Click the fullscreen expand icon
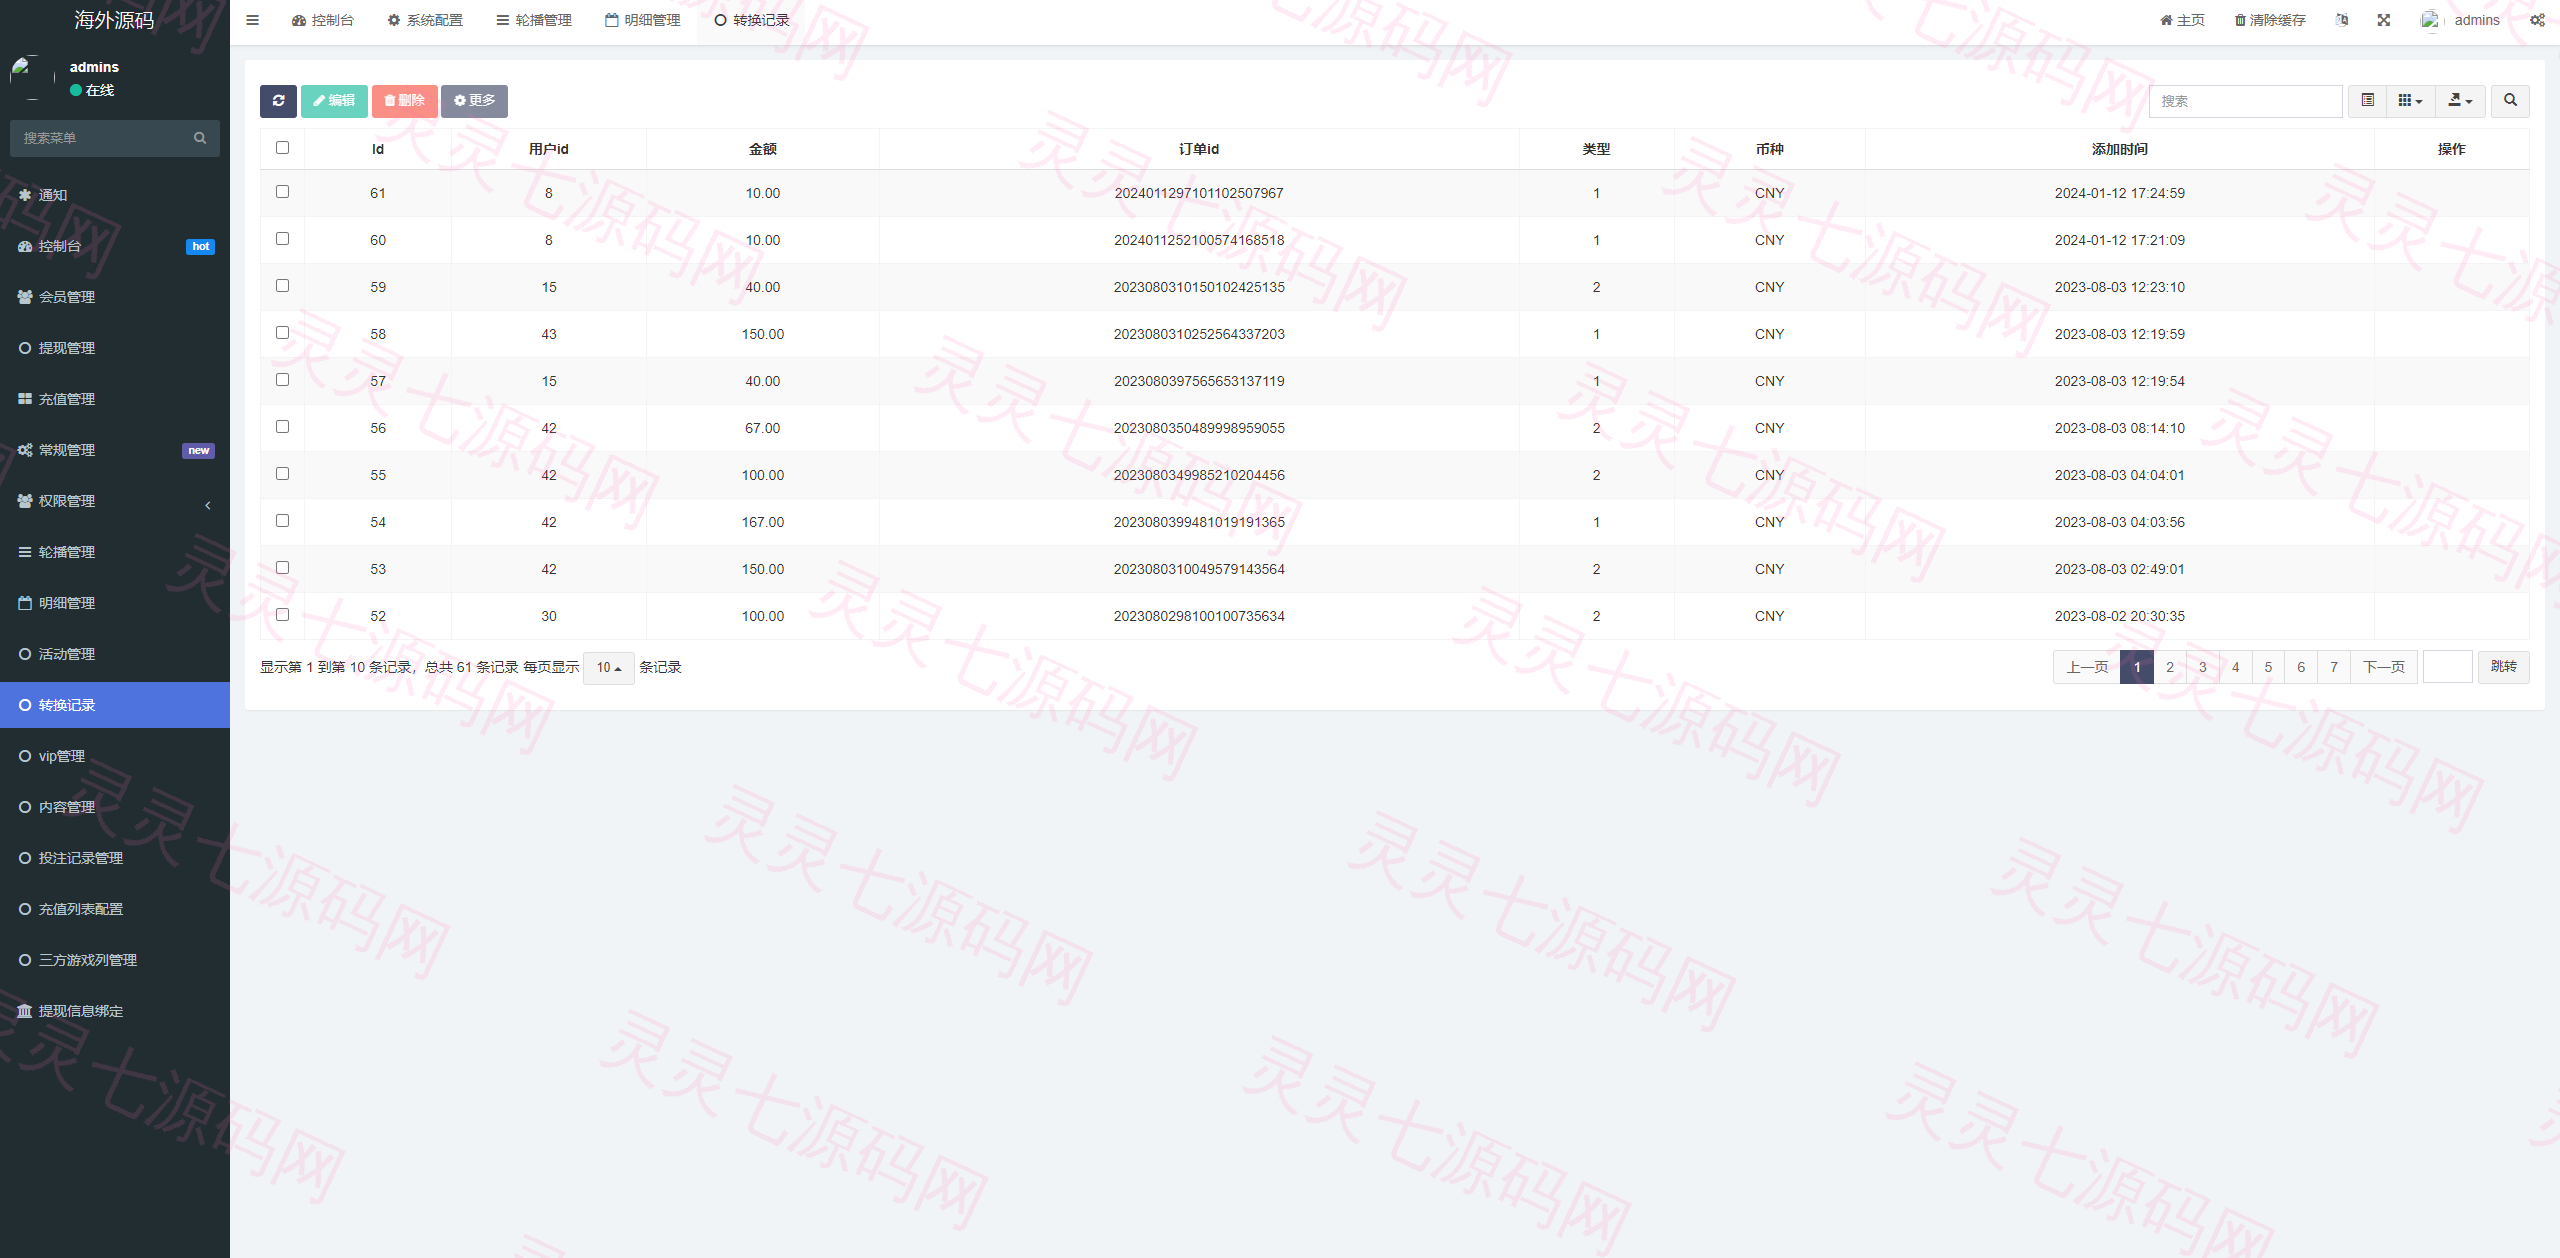The width and height of the screenshot is (2560, 1258). (x=2384, y=20)
